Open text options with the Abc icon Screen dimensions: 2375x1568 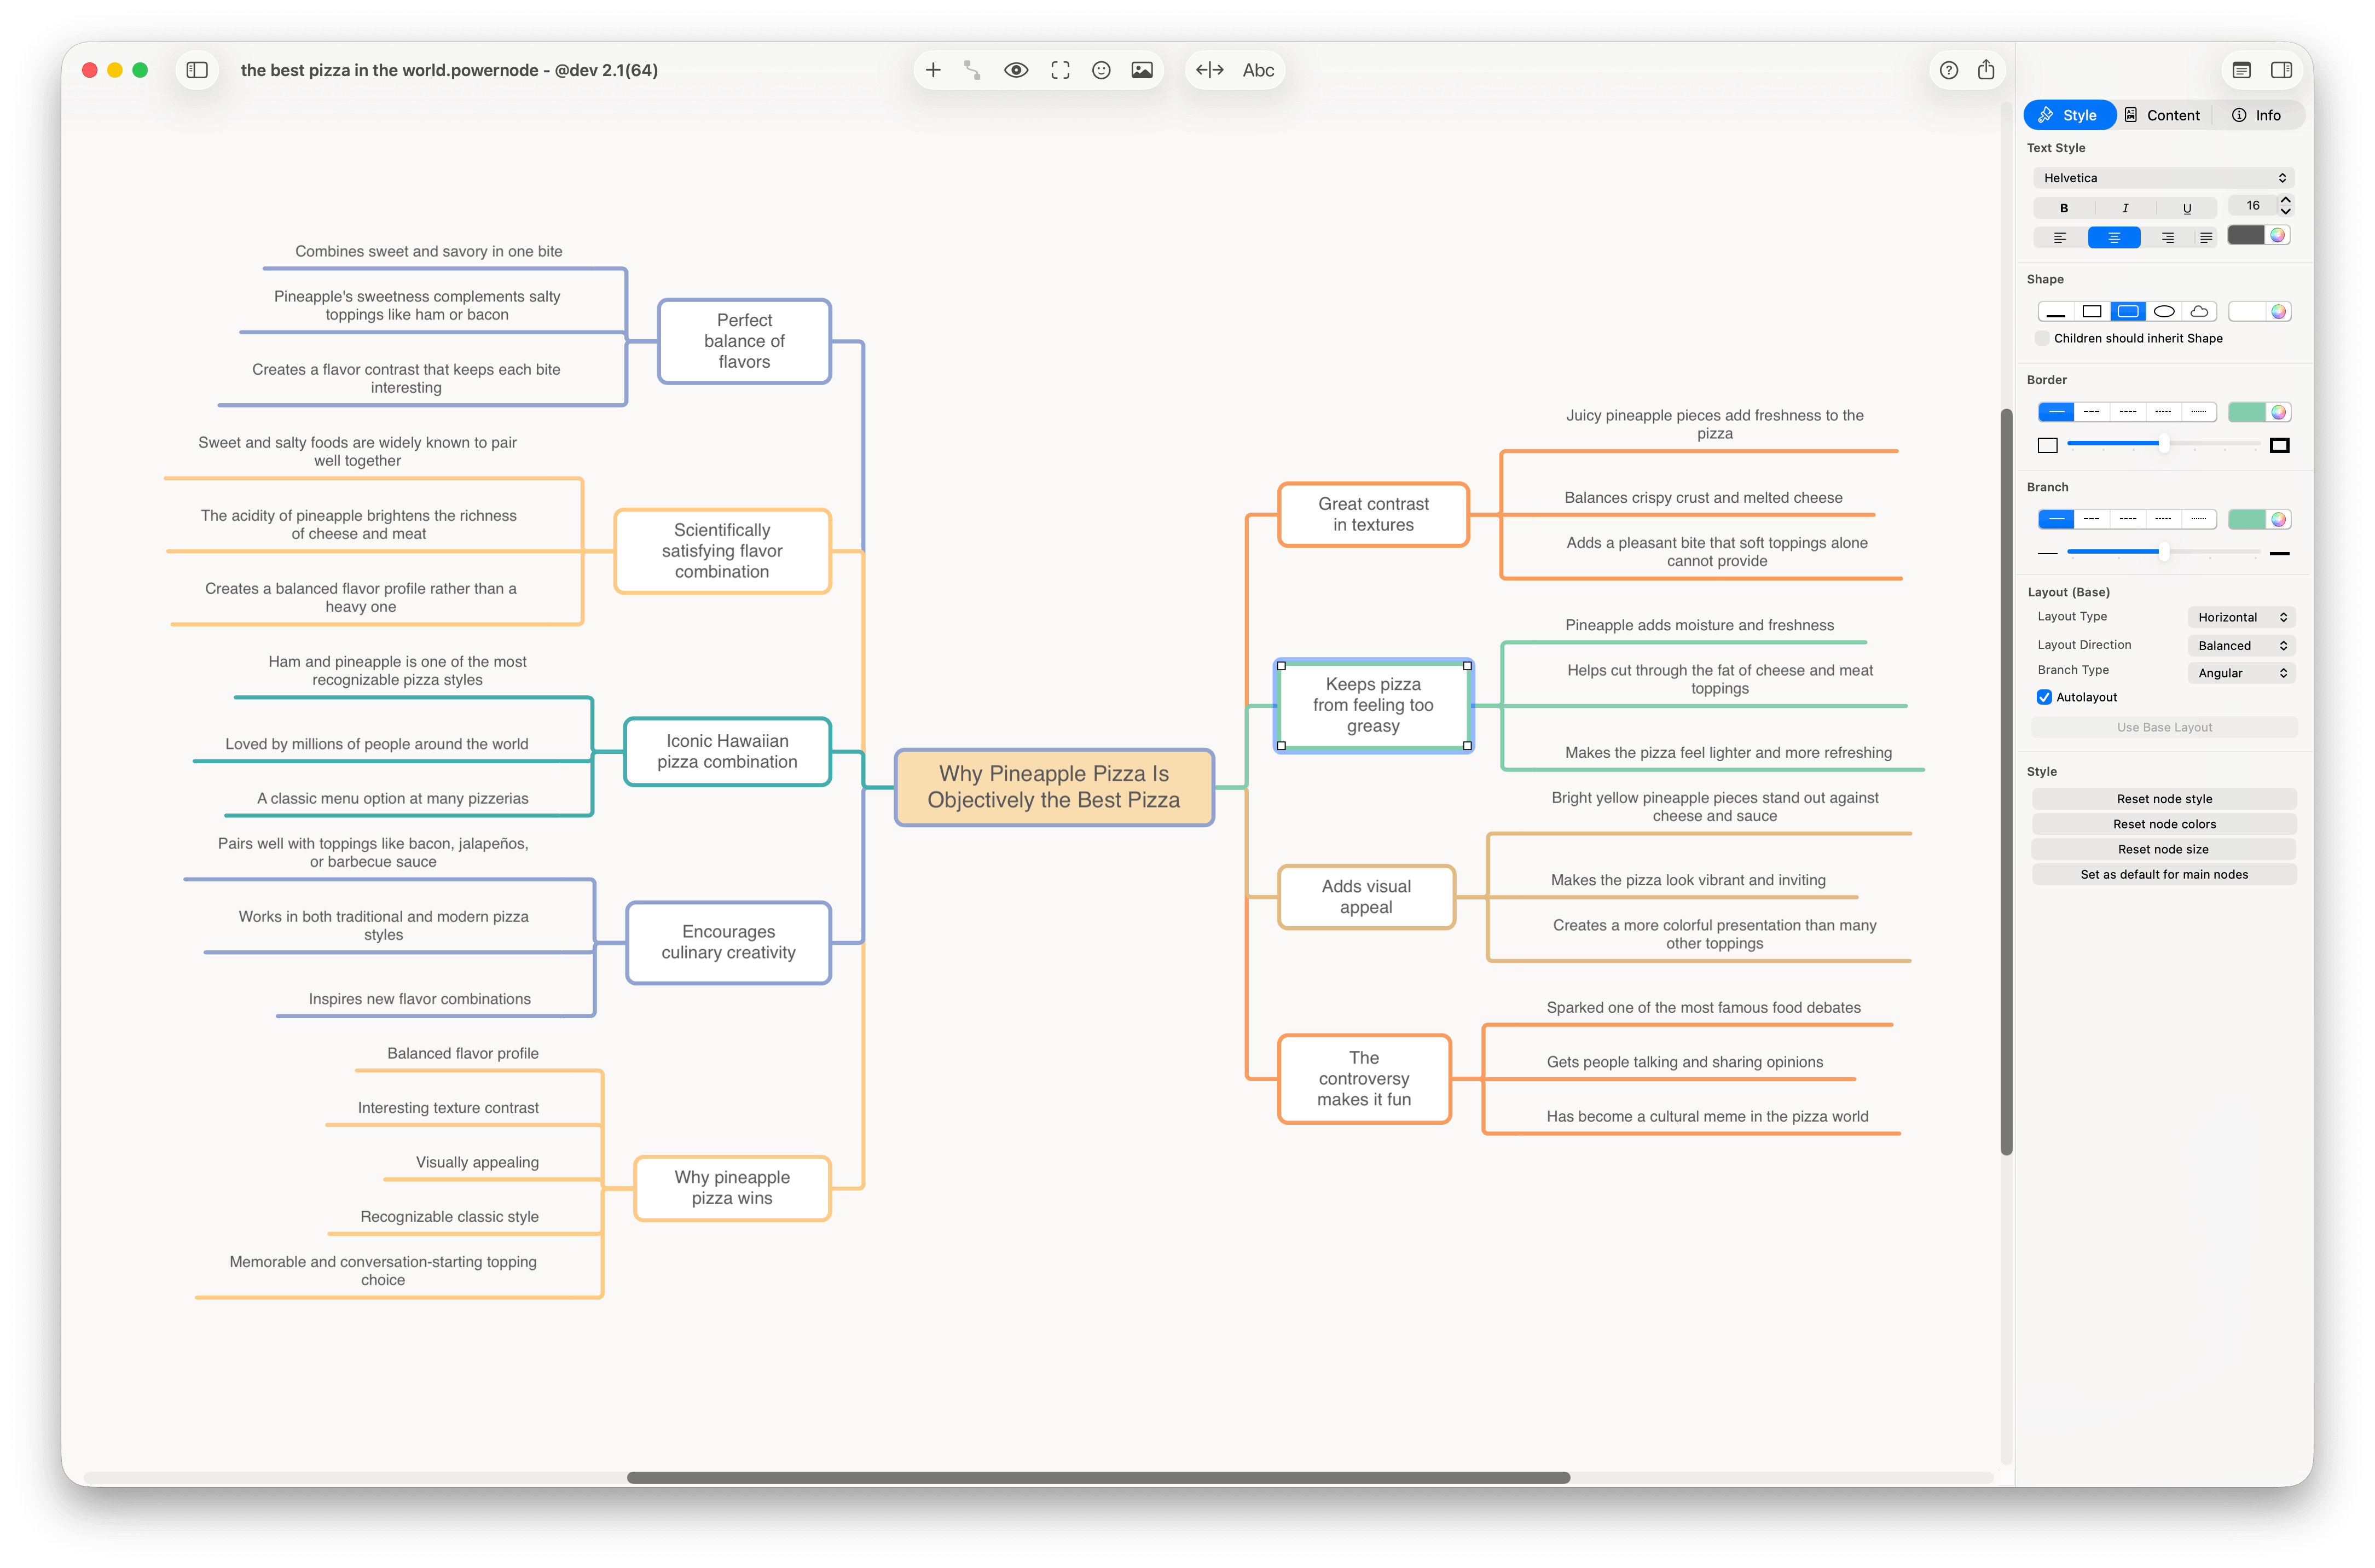point(1258,70)
